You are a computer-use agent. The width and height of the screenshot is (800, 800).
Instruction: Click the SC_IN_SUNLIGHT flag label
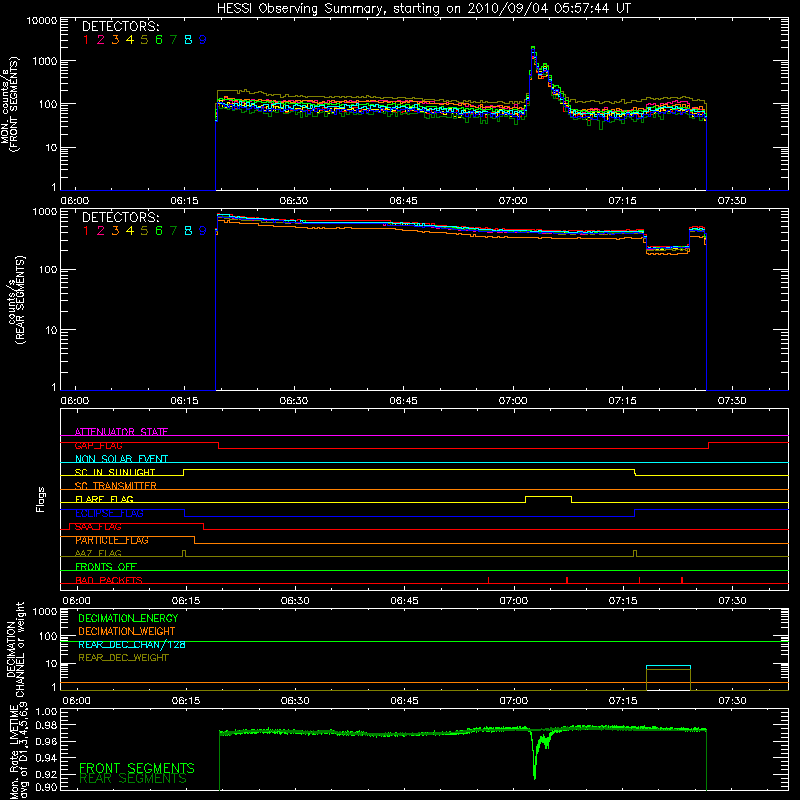[x=115, y=472]
